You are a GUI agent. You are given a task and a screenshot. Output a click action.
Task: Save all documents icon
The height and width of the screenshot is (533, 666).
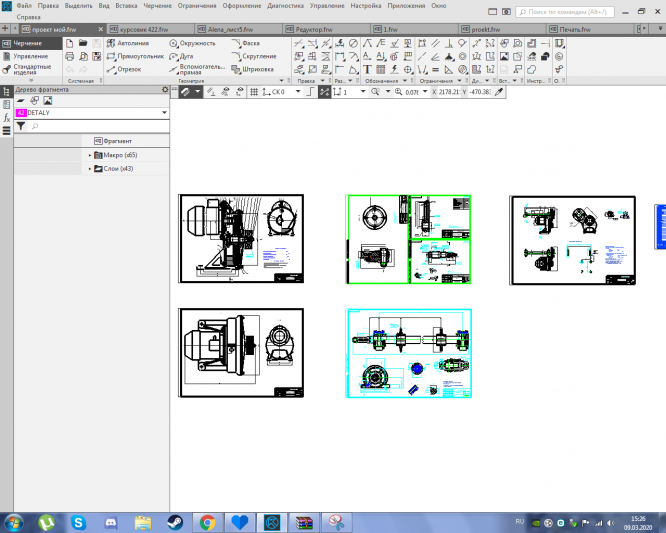click(x=97, y=56)
